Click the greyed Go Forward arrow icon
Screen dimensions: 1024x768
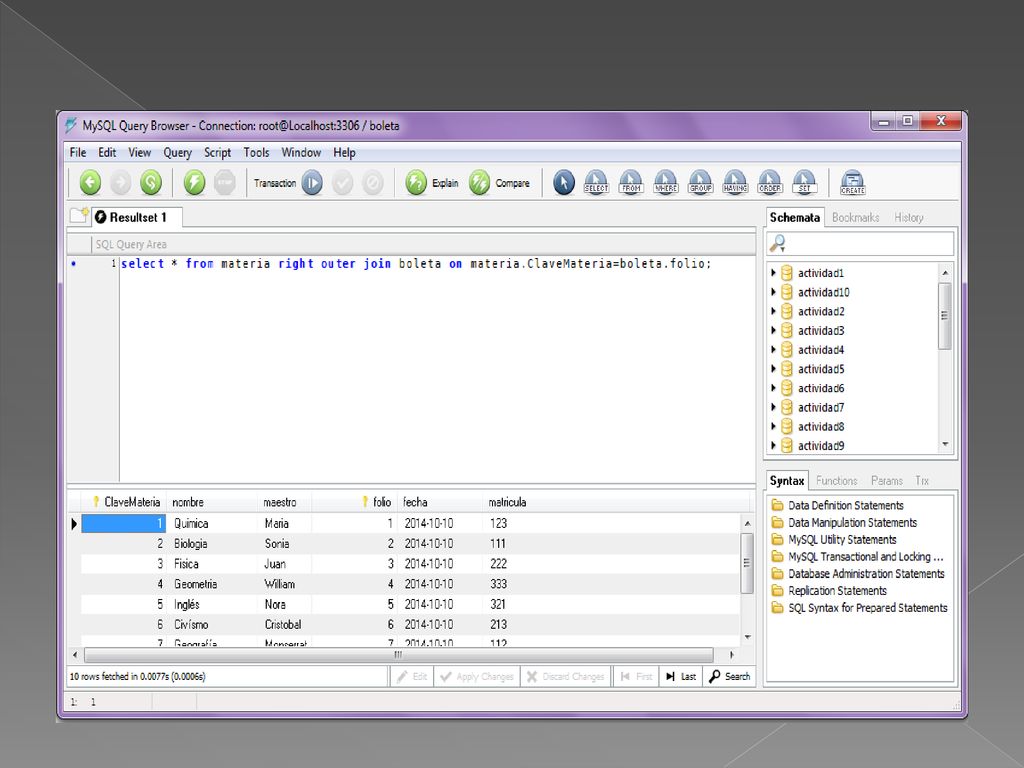coord(120,183)
